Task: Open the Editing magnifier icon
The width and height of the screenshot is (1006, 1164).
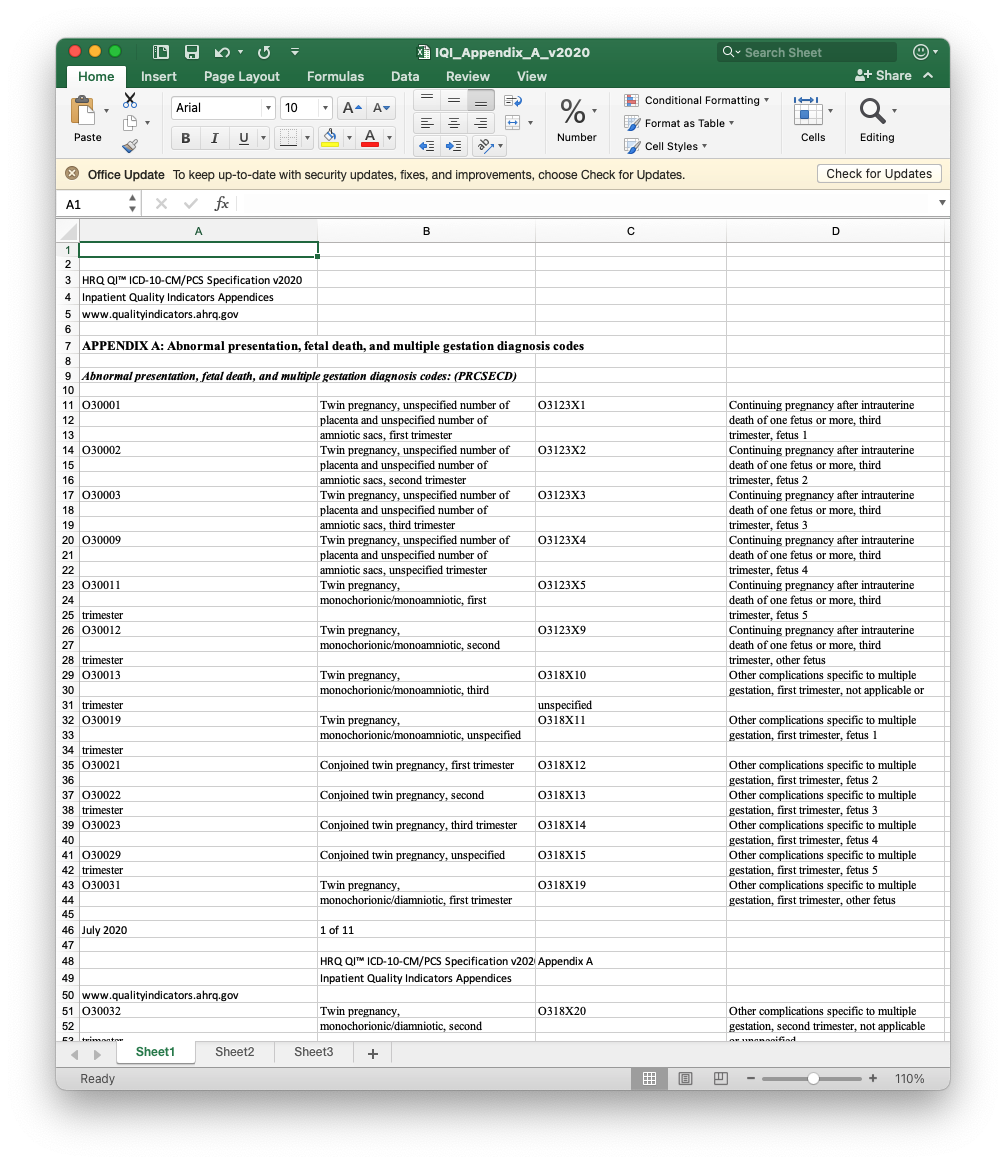Action: [x=872, y=111]
